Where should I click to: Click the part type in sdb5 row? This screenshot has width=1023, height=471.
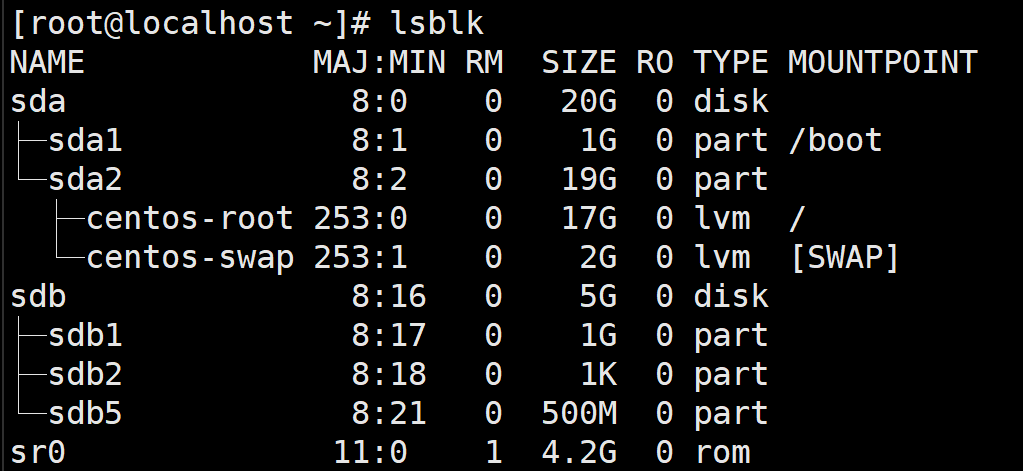pyautogui.click(x=731, y=415)
